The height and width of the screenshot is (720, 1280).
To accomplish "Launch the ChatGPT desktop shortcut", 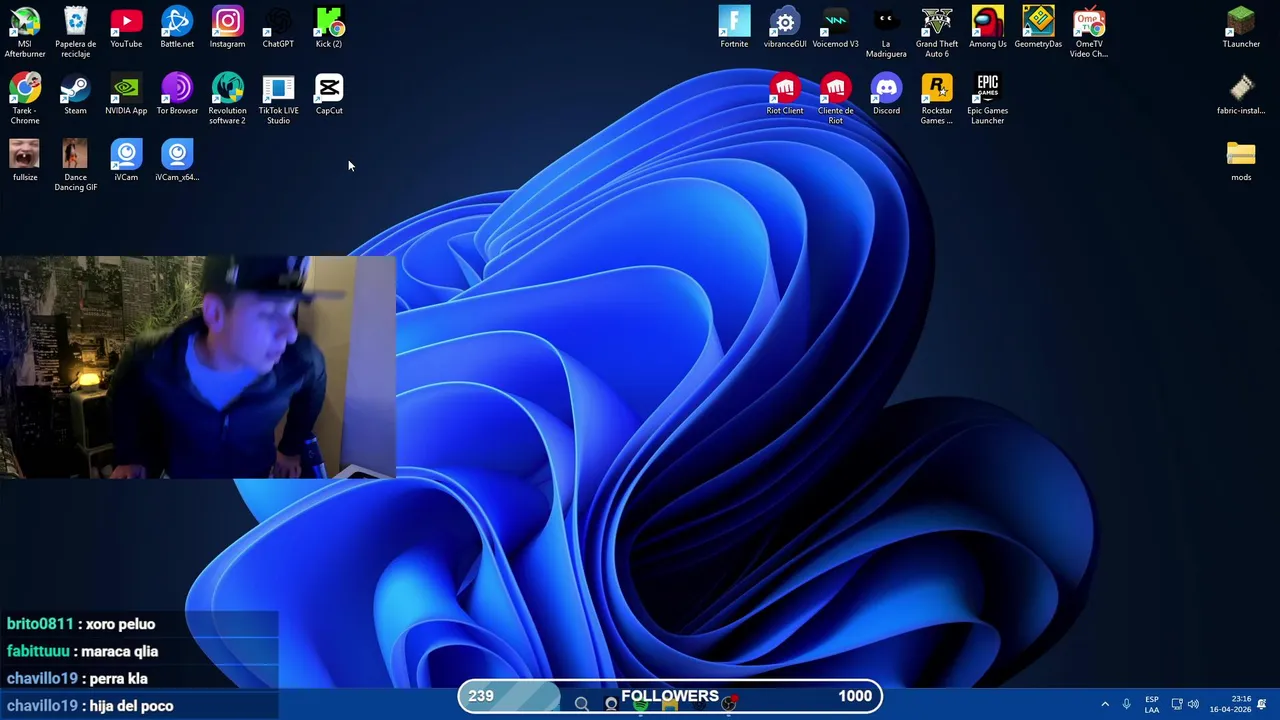I will click(x=278, y=28).
